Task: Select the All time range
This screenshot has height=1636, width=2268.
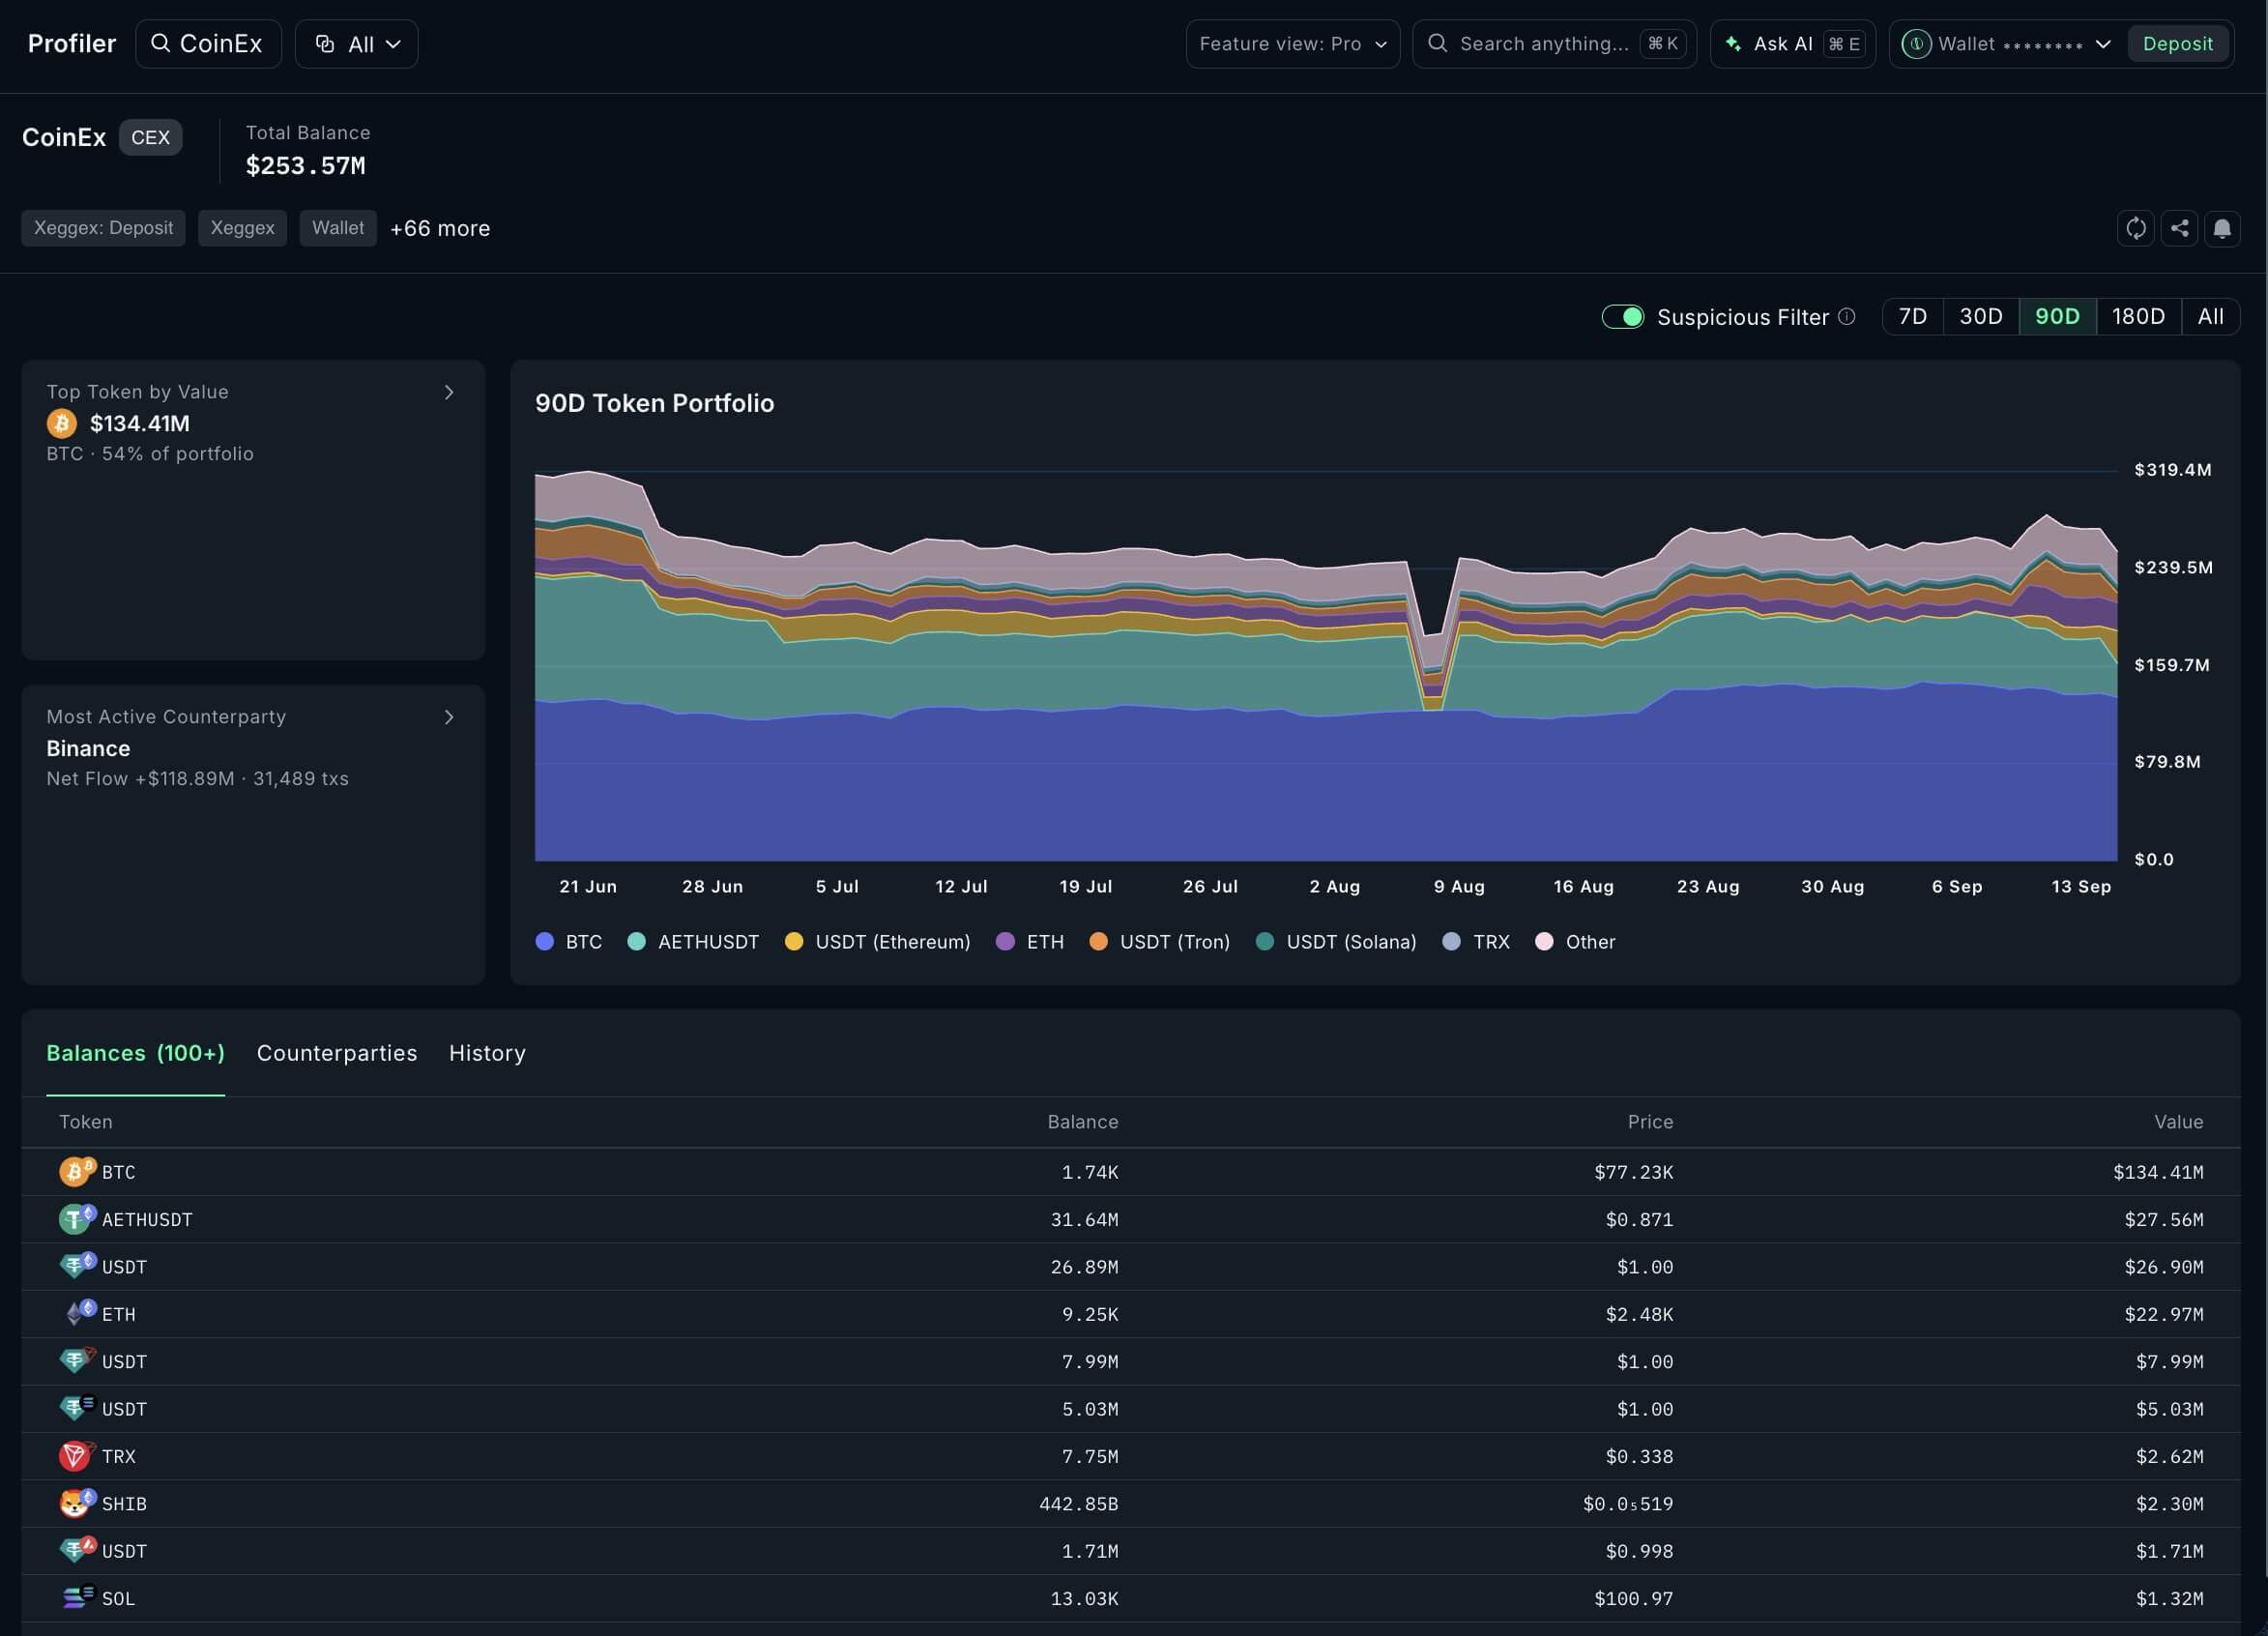Action: pos(2210,316)
